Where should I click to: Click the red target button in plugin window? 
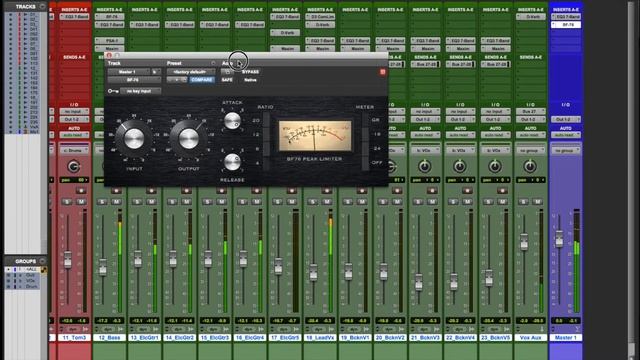pos(382,72)
